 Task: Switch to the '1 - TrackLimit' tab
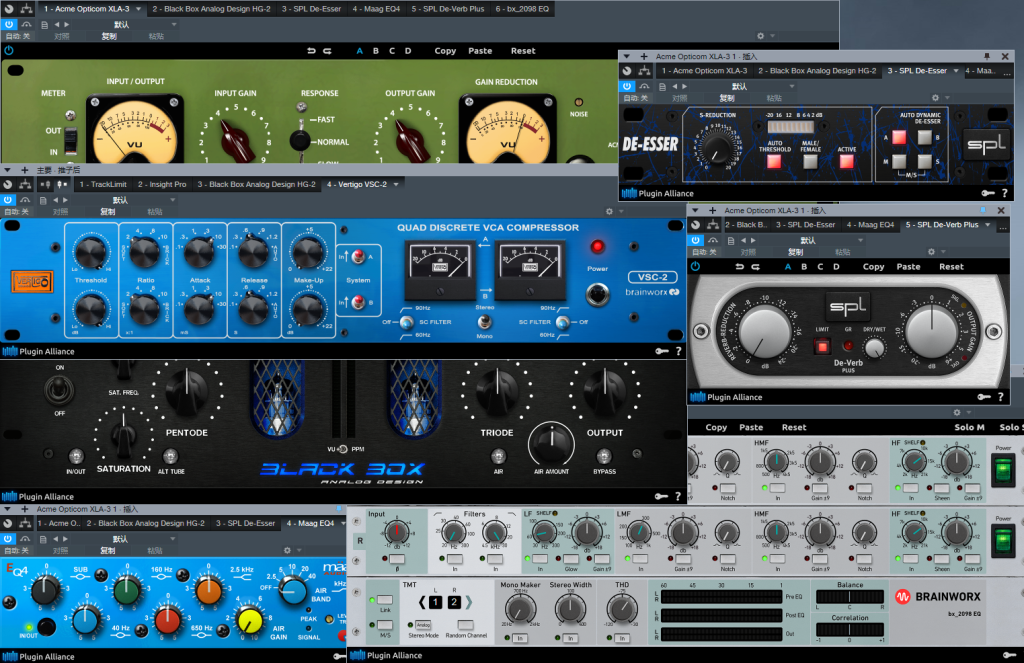(x=103, y=184)
